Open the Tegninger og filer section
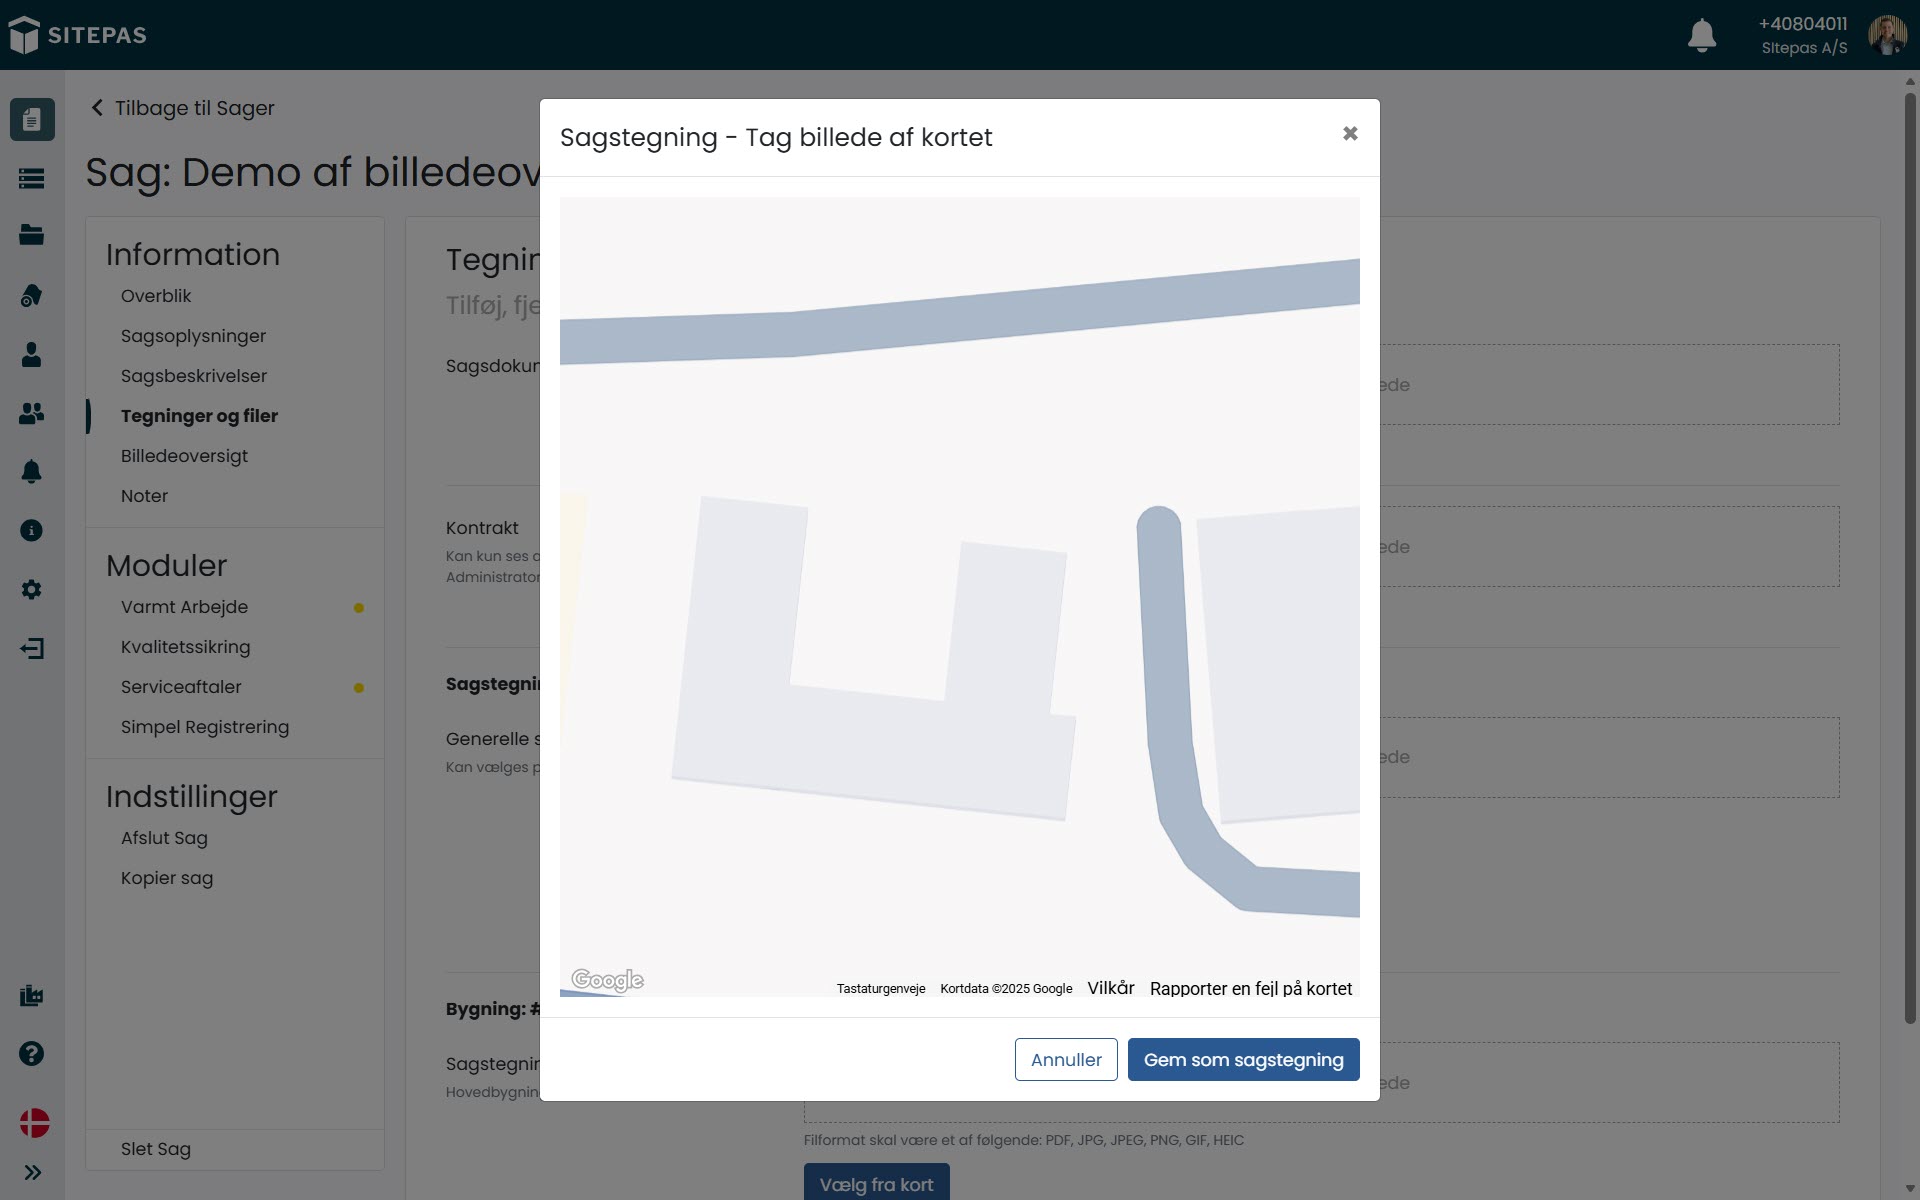 [x=199, y=416]
